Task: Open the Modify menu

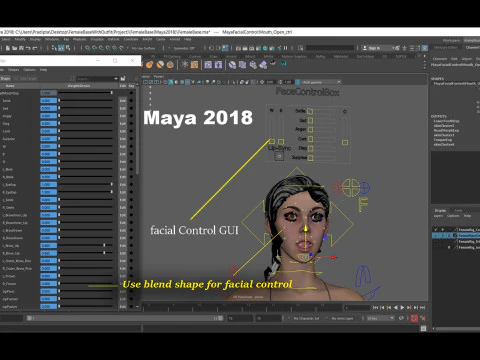Action: pos(20,39)
